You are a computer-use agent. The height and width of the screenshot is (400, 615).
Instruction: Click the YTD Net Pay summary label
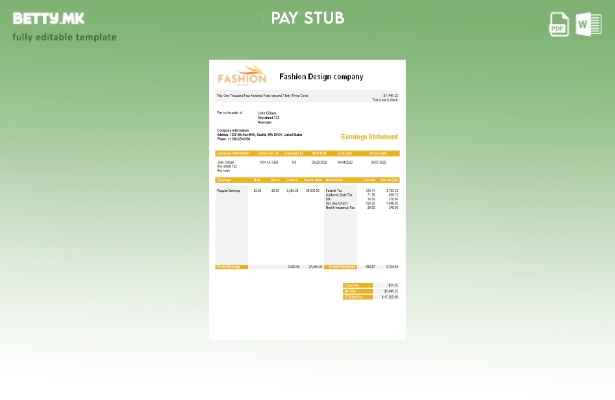[356, 297]
